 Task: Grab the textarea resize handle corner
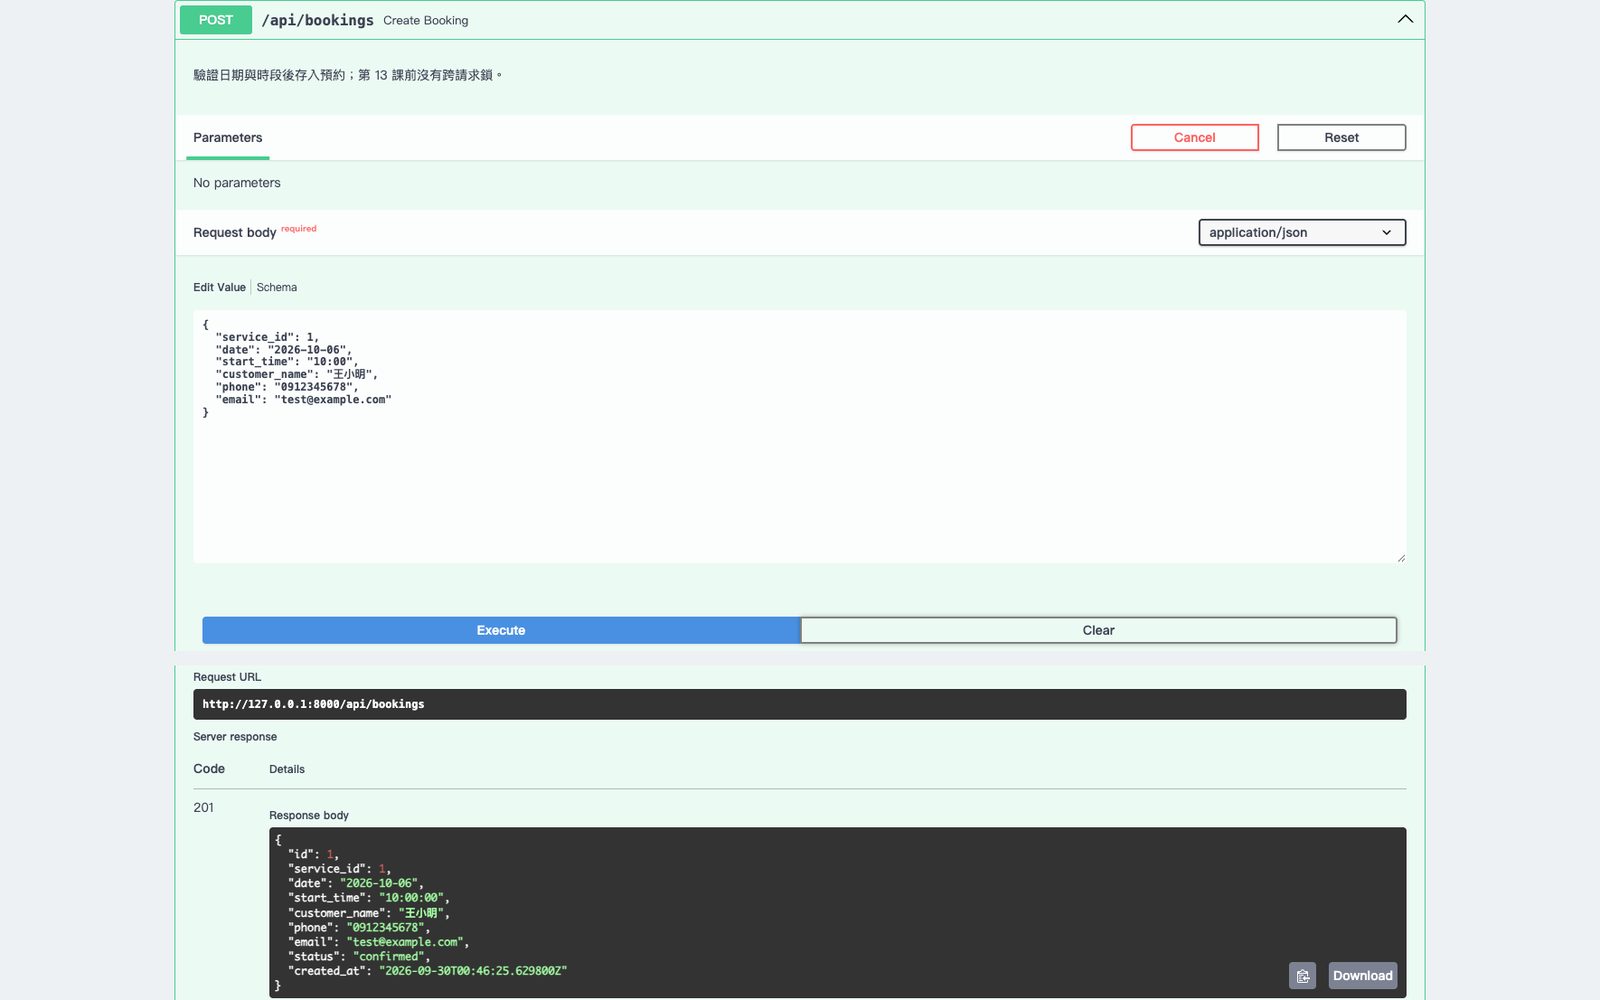click(x=1401, y=558)
